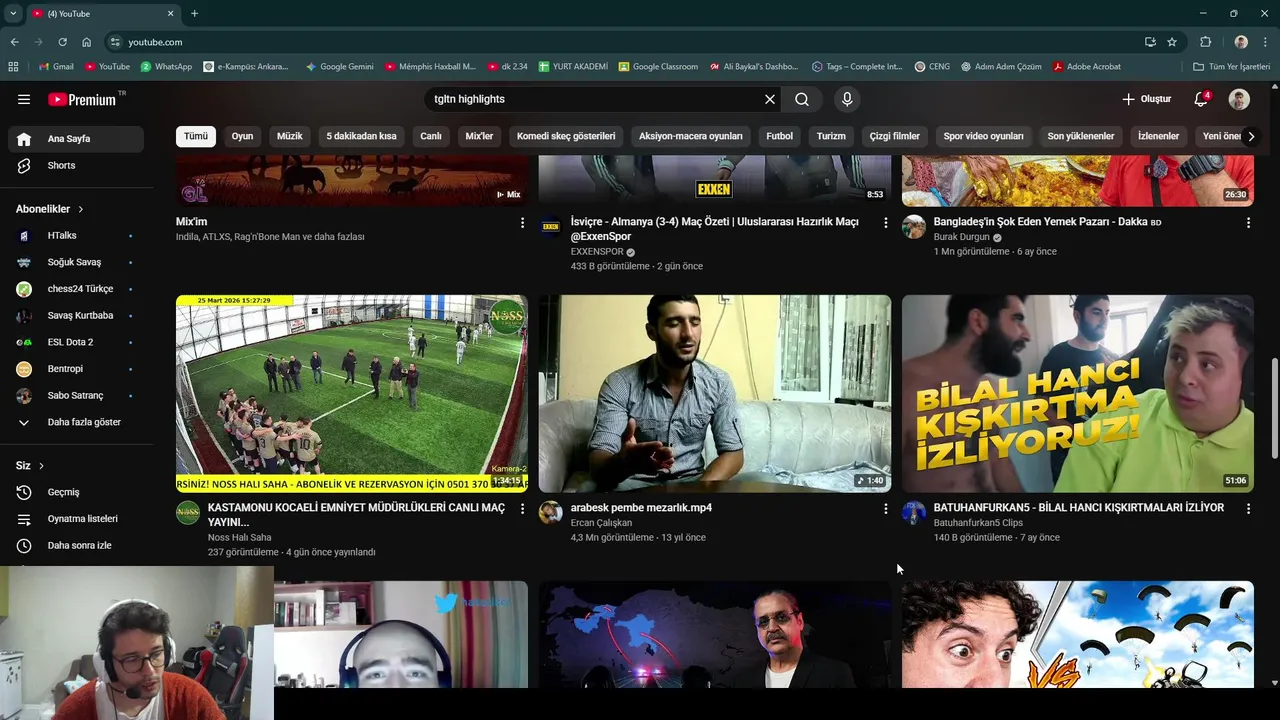
Task: Go to Ana Sayfa in sidebar
Action: coord(76,139)
